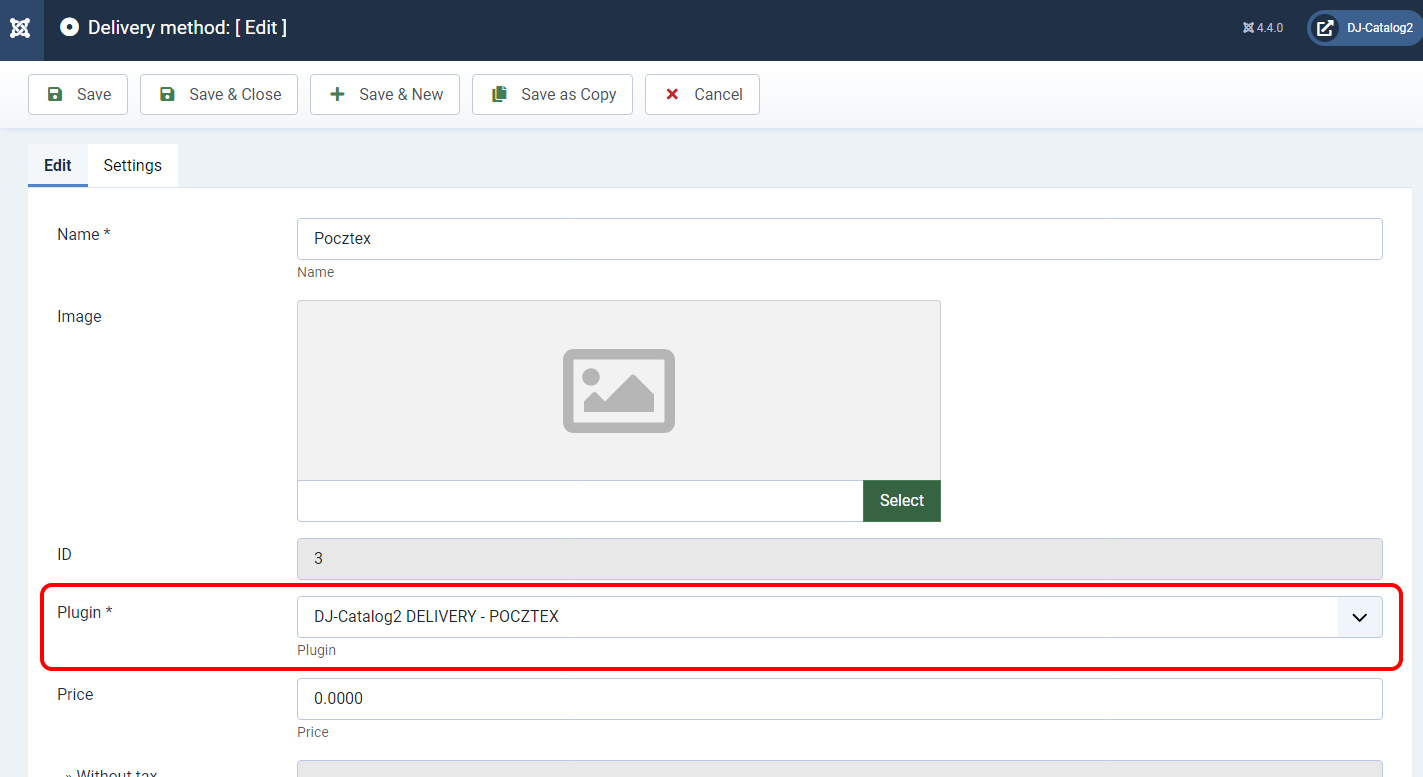Cancel editing the delivery method
The width and height of the screenshot is (1423, 777).
tap(702, 94)
